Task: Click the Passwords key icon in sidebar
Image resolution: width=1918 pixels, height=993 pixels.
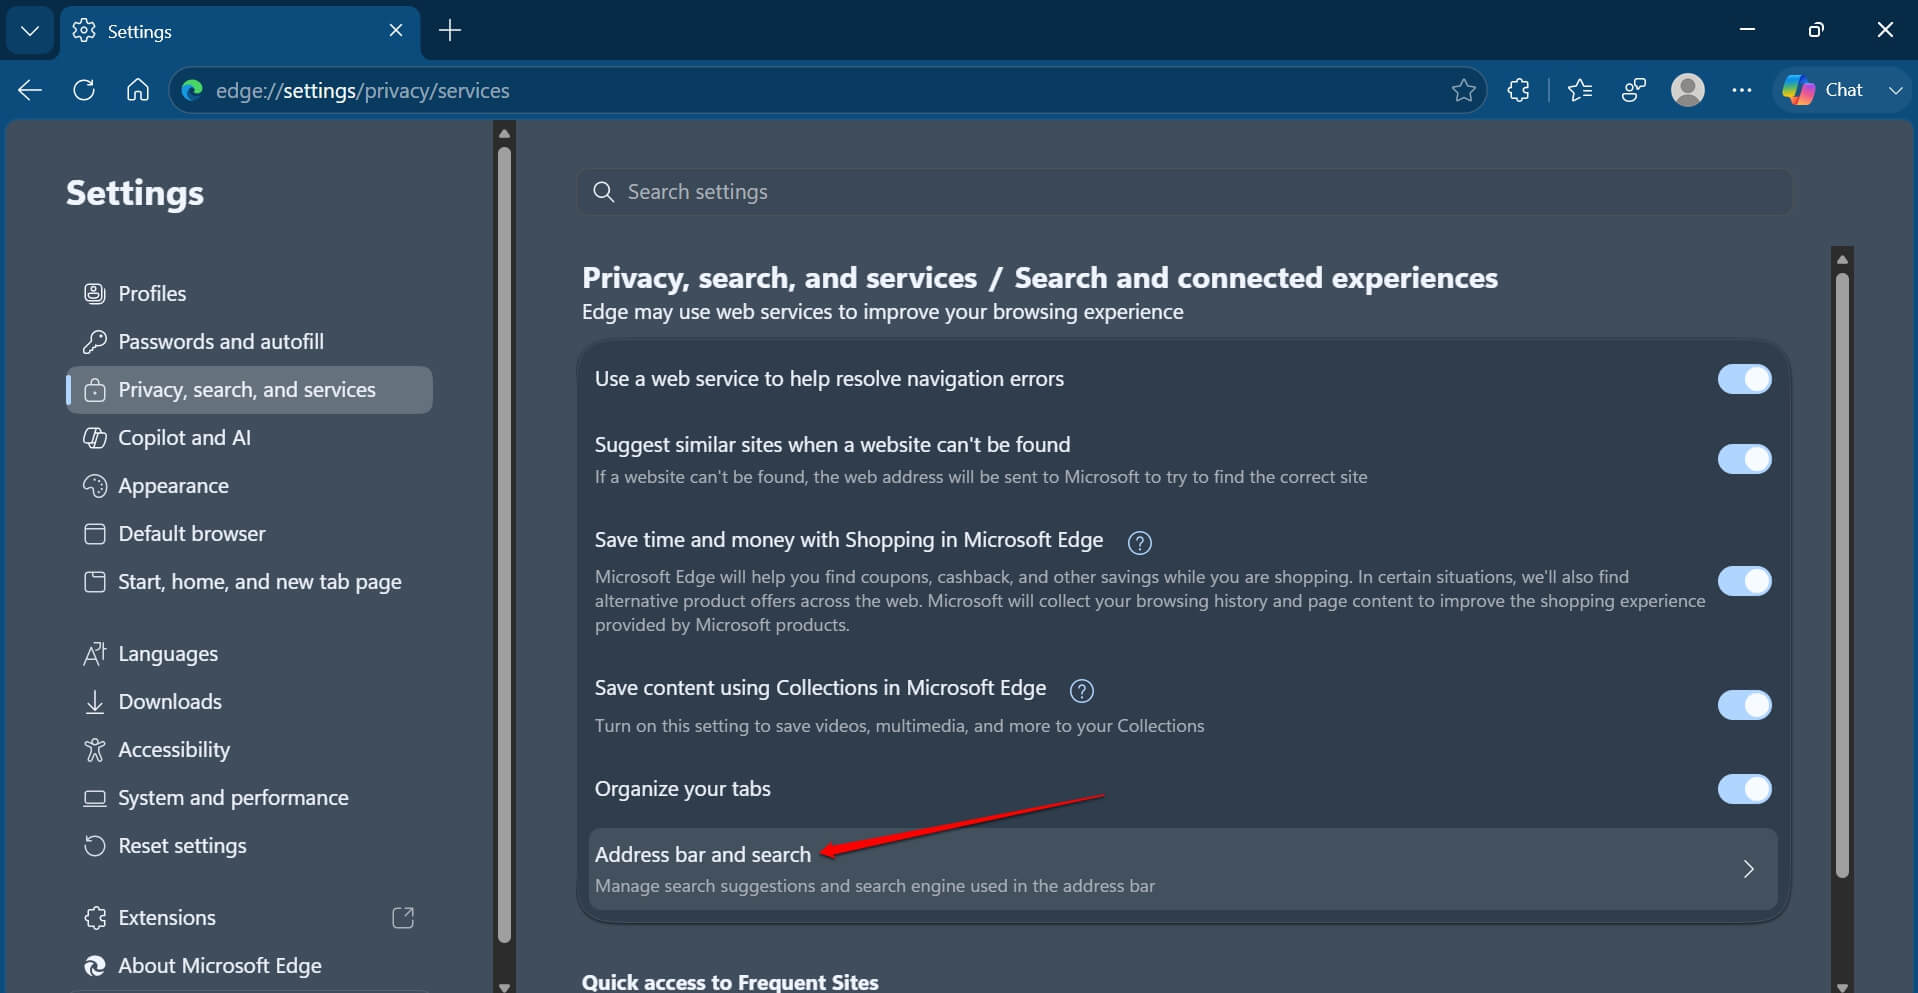Action: (95, 342)
